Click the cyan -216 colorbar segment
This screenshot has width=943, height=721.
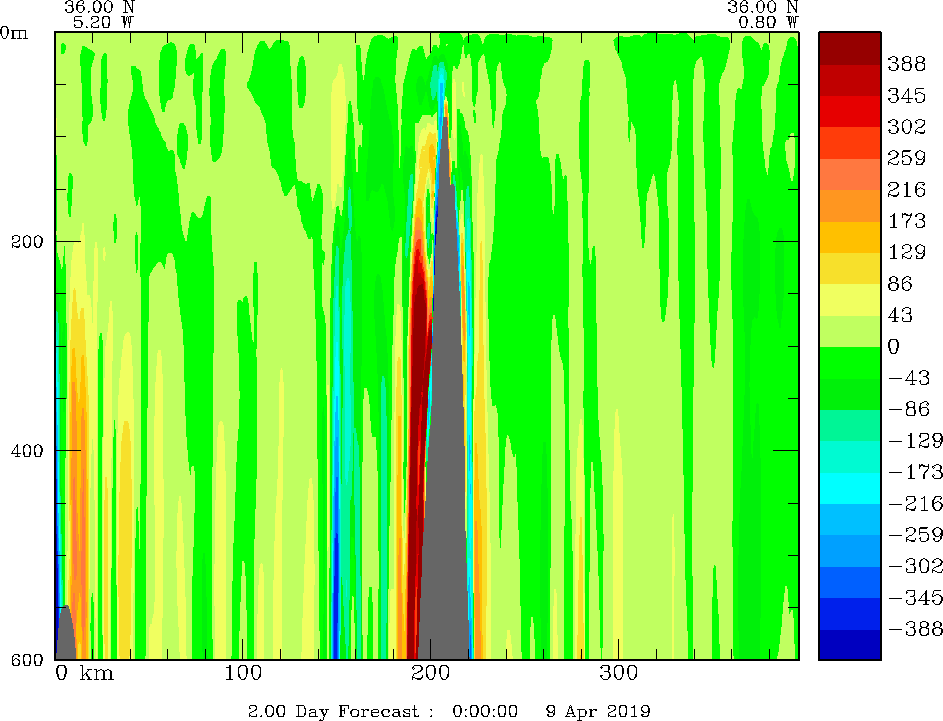(850, 488)
